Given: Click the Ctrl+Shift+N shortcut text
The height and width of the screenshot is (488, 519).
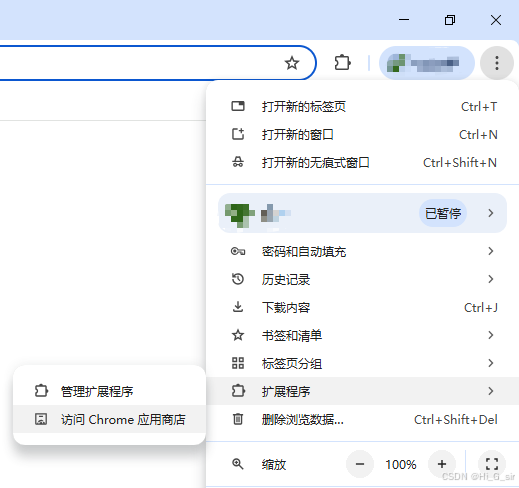Looking at the screenshot, I should pos(460,163).
